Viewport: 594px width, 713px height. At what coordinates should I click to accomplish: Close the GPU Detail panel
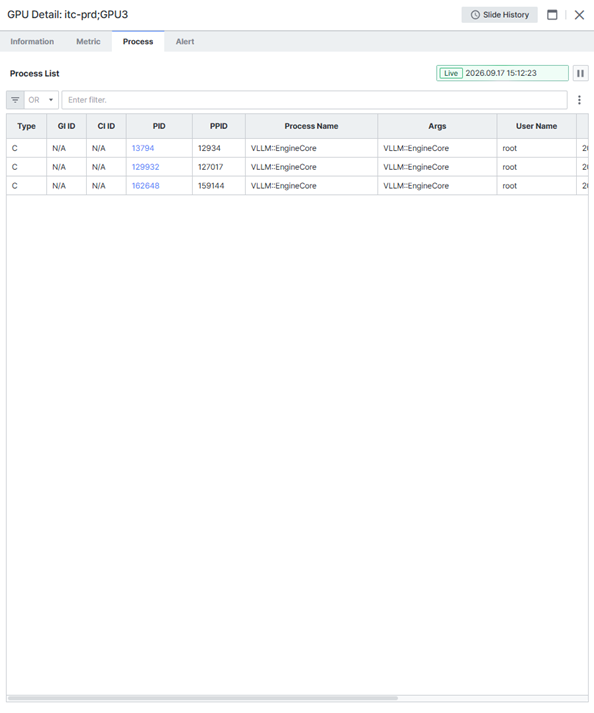tap(579, 15)
